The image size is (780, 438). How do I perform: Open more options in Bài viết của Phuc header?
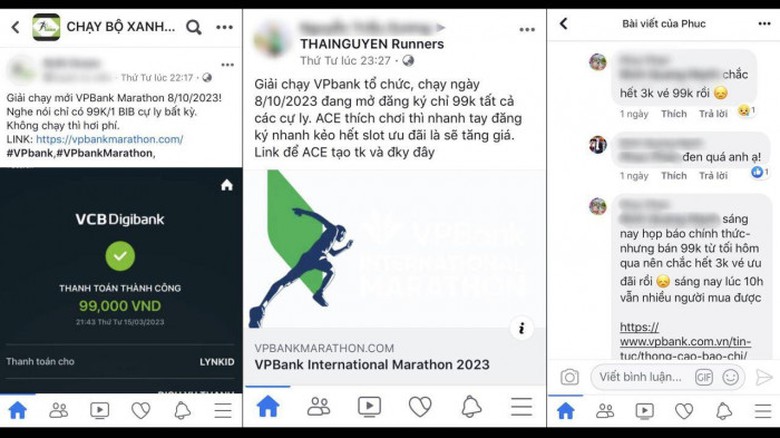coord(764,23)
